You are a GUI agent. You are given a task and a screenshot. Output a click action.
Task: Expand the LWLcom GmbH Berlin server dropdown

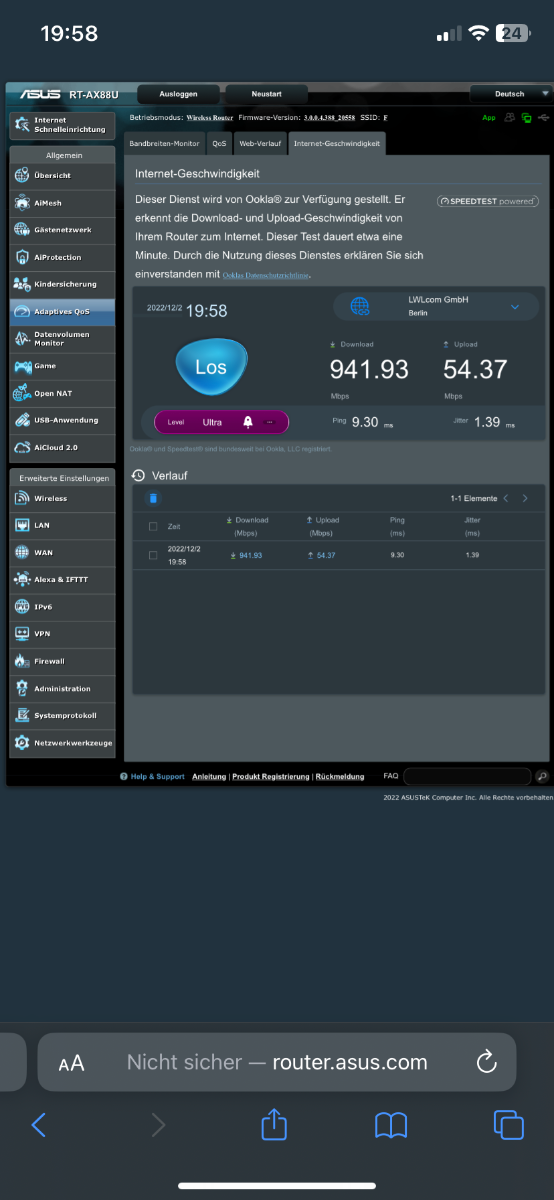[436, 306]
